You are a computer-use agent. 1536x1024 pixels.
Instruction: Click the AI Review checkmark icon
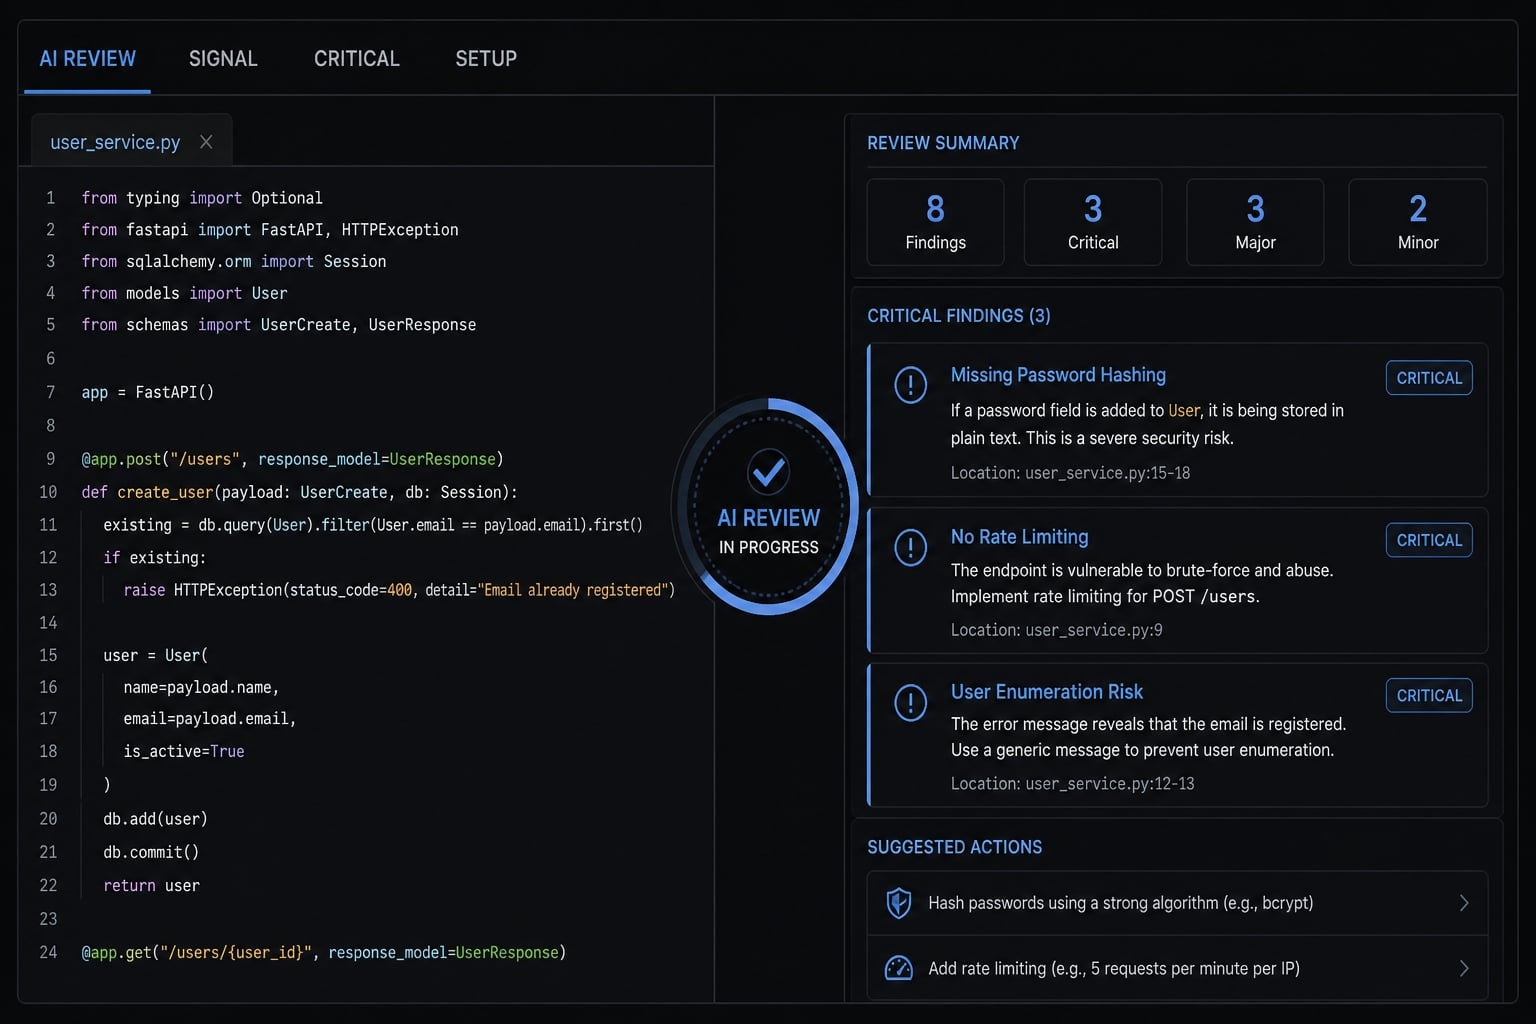point(769,471)
